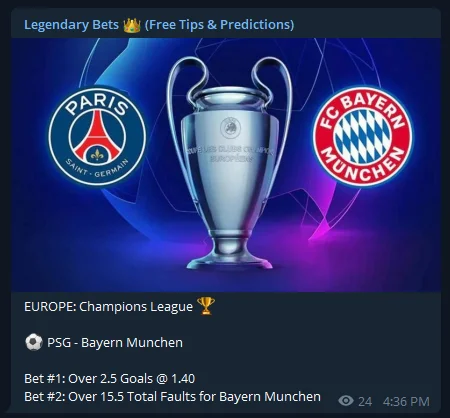Image resolution: width=450 pixels, height=418 pixels.
Task: Click the 4:36 PM message timestamp
Action: [x=406, y=401]
